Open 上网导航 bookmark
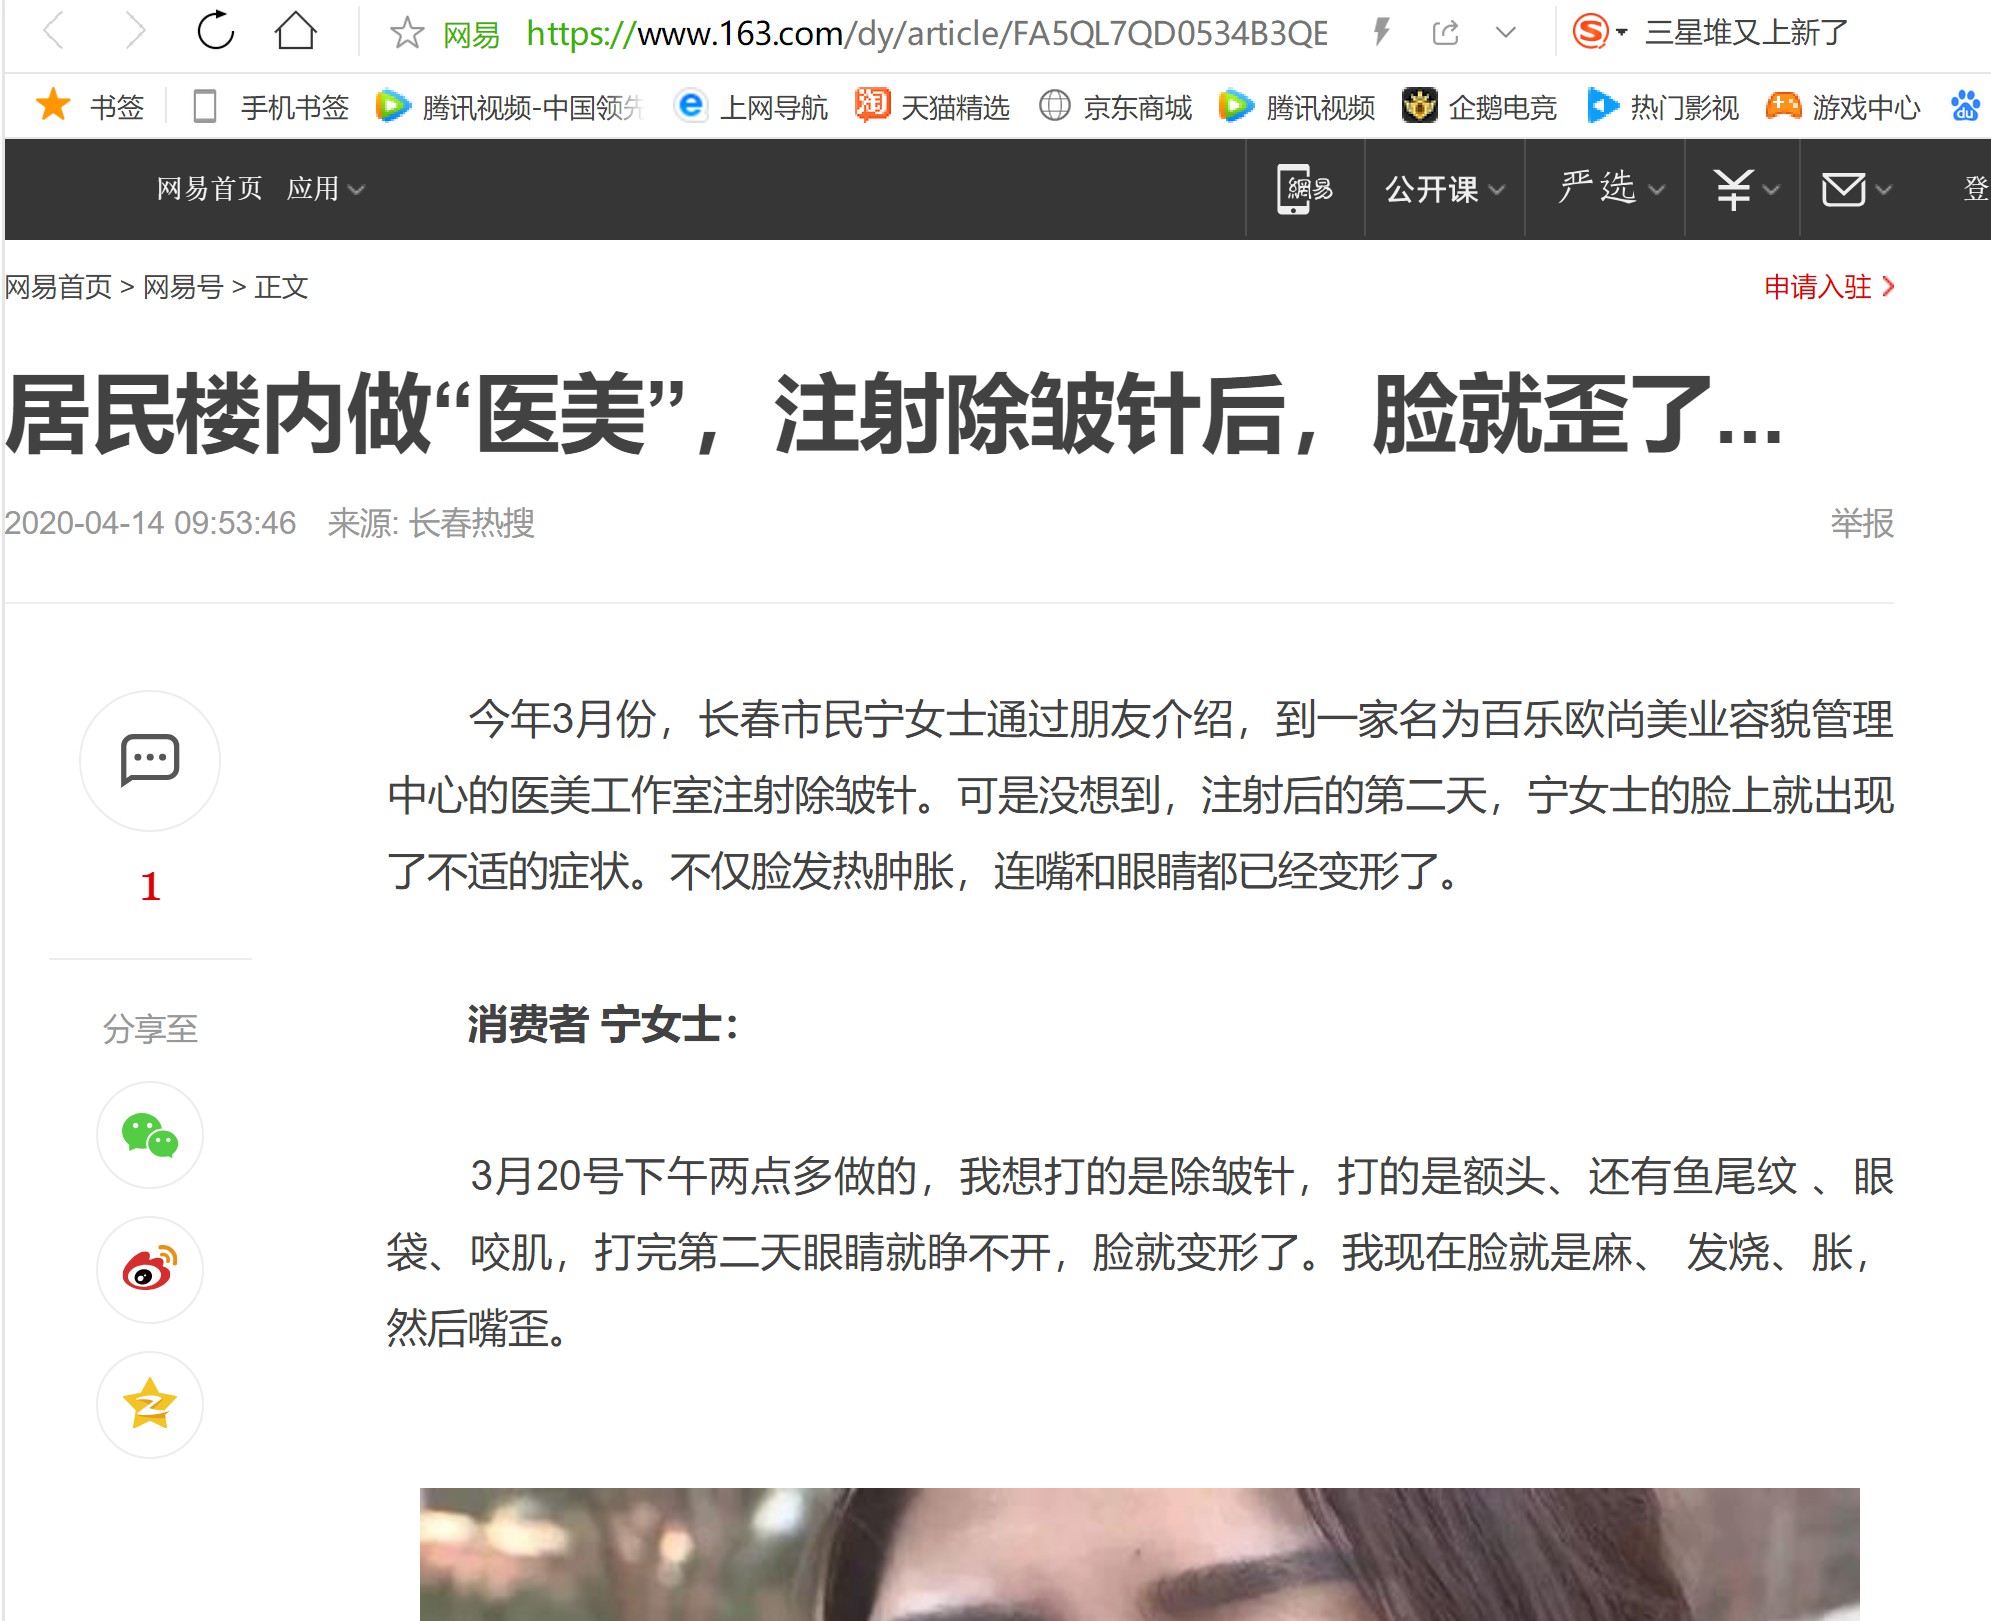This screenshot has width=1991, height=1621. (x=752, y=106)
